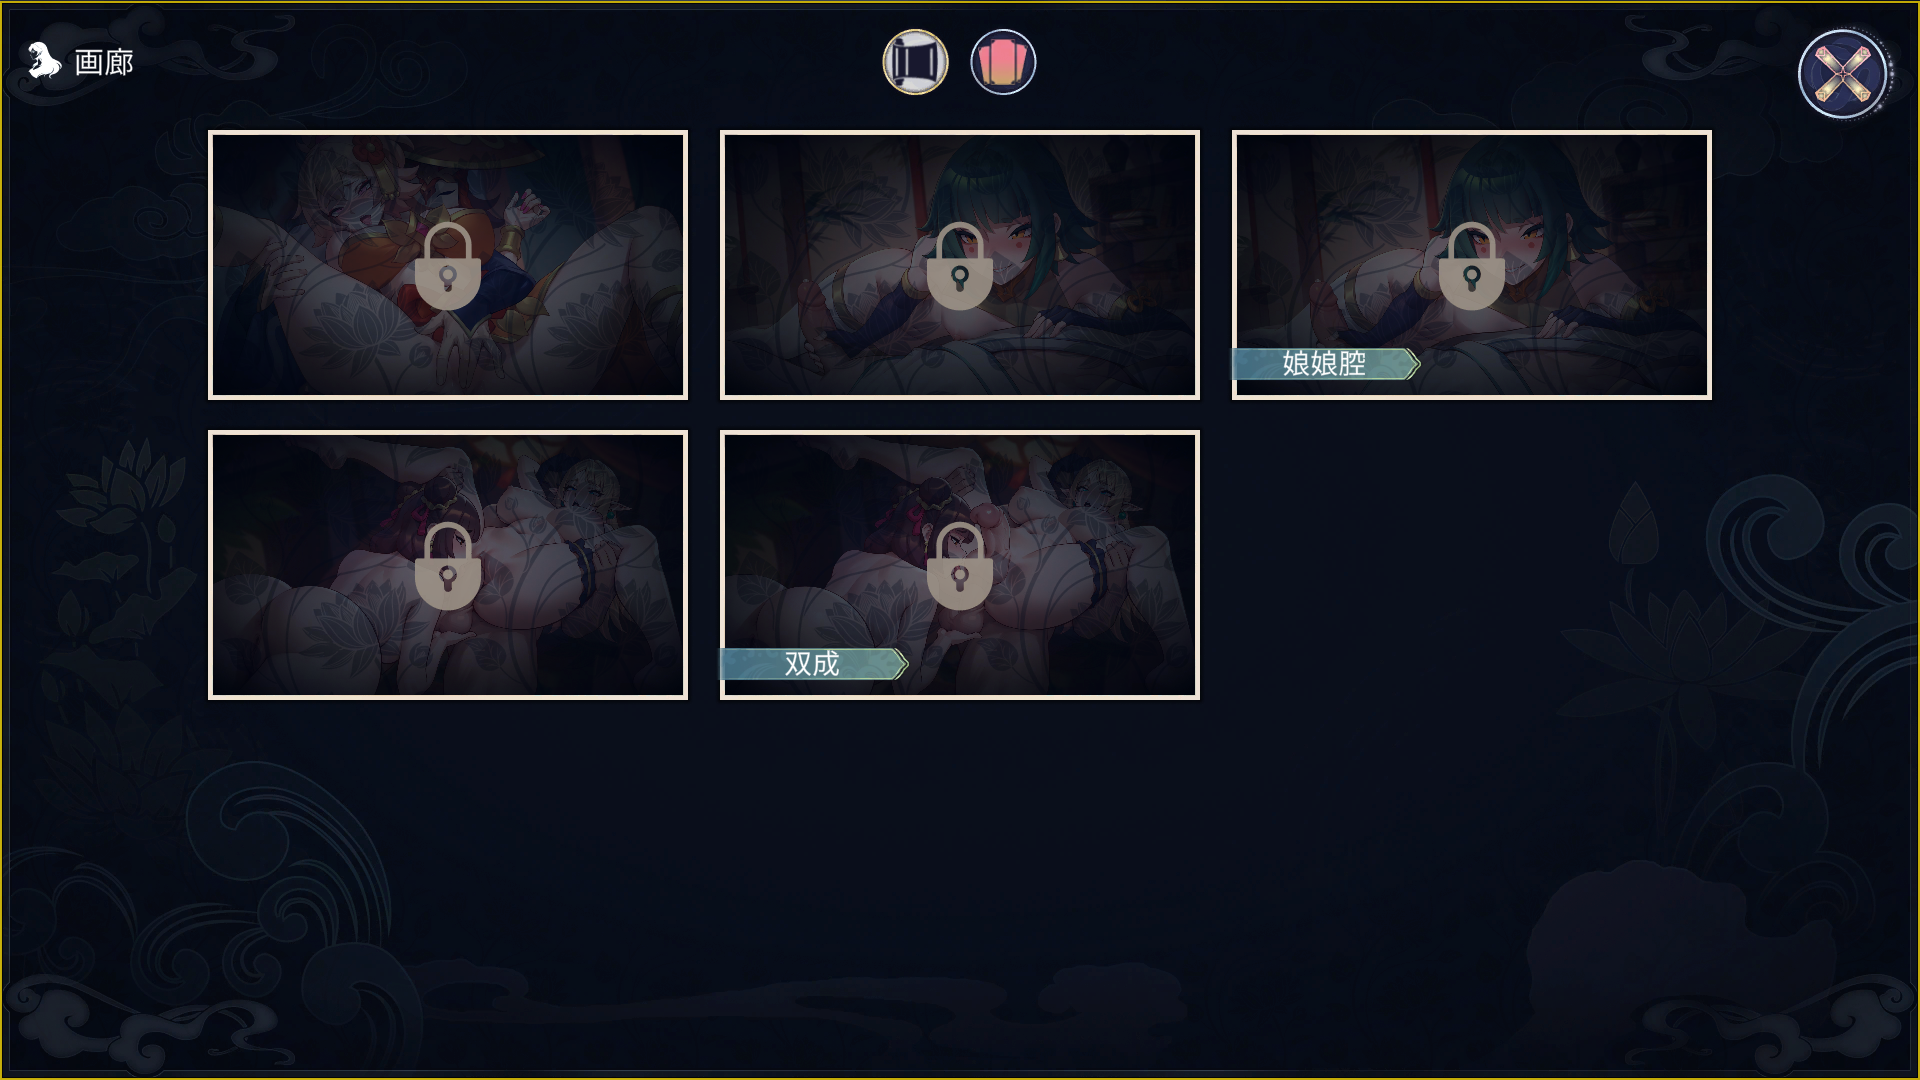Select the 双成 name label
Screen dimensions: 1920x1080
click(813, 664)
